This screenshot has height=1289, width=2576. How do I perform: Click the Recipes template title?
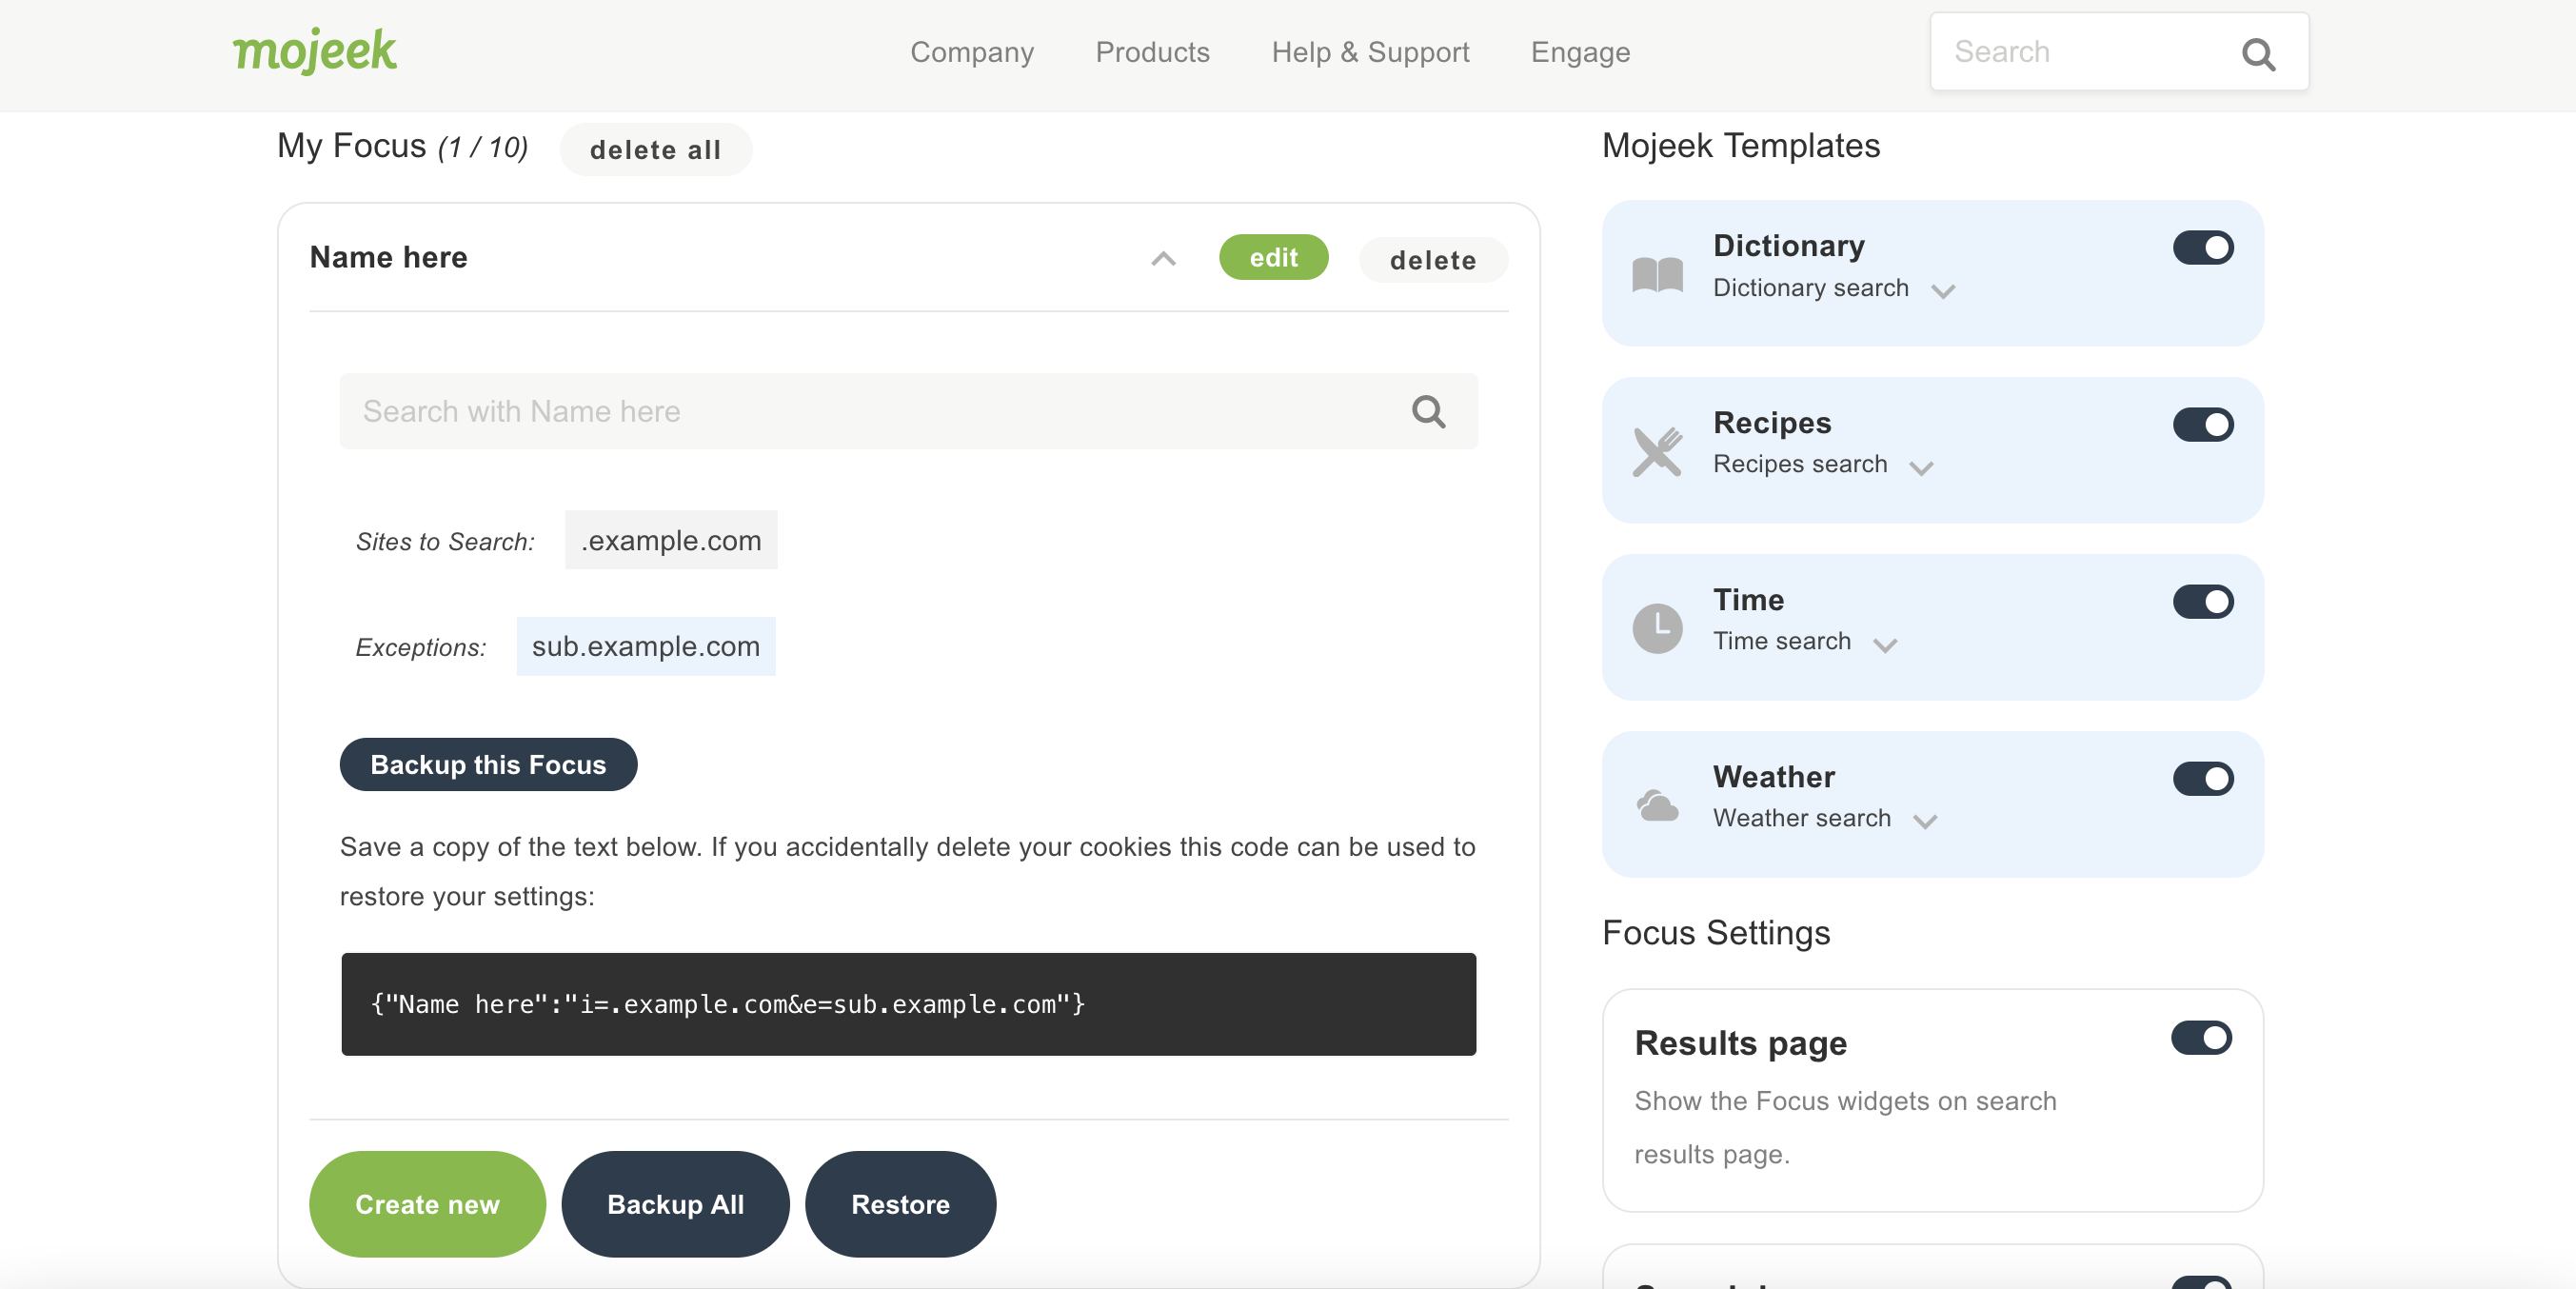[1771, 422]
